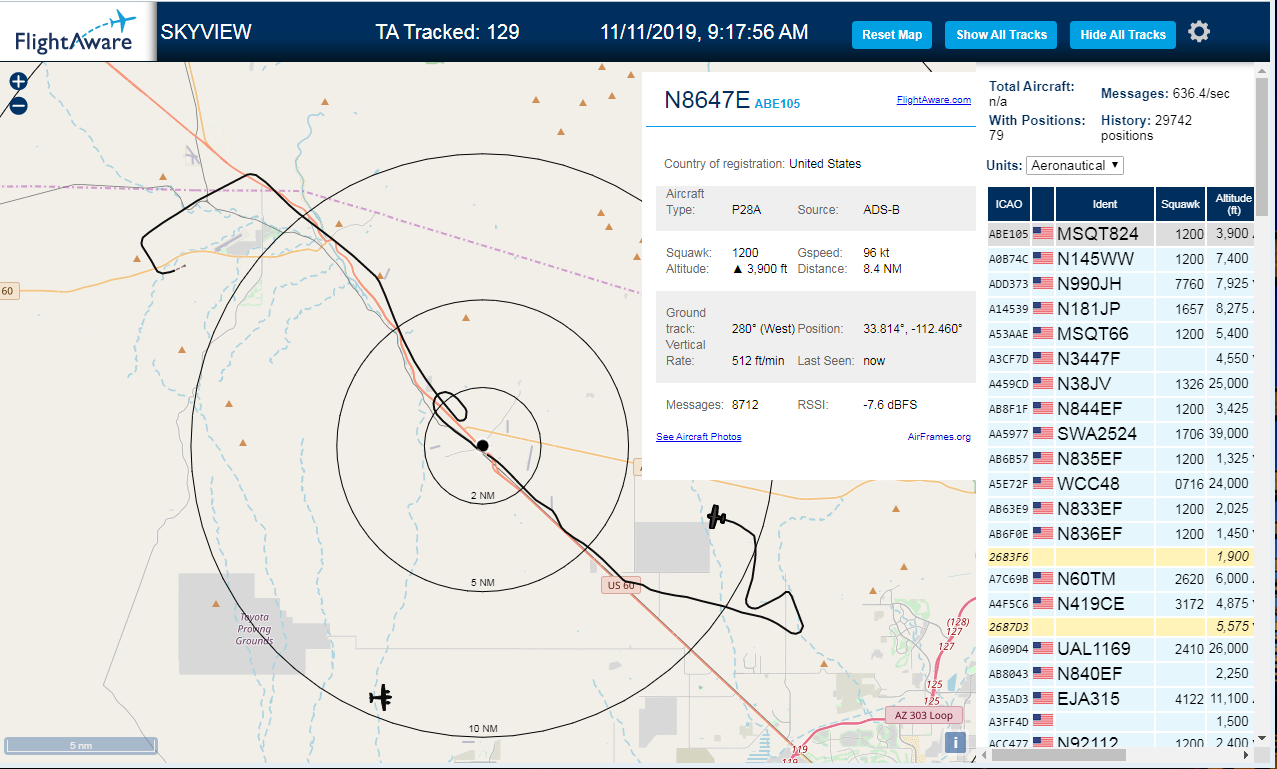Click the 10 NM range ring label

click(x=482, y=729)
